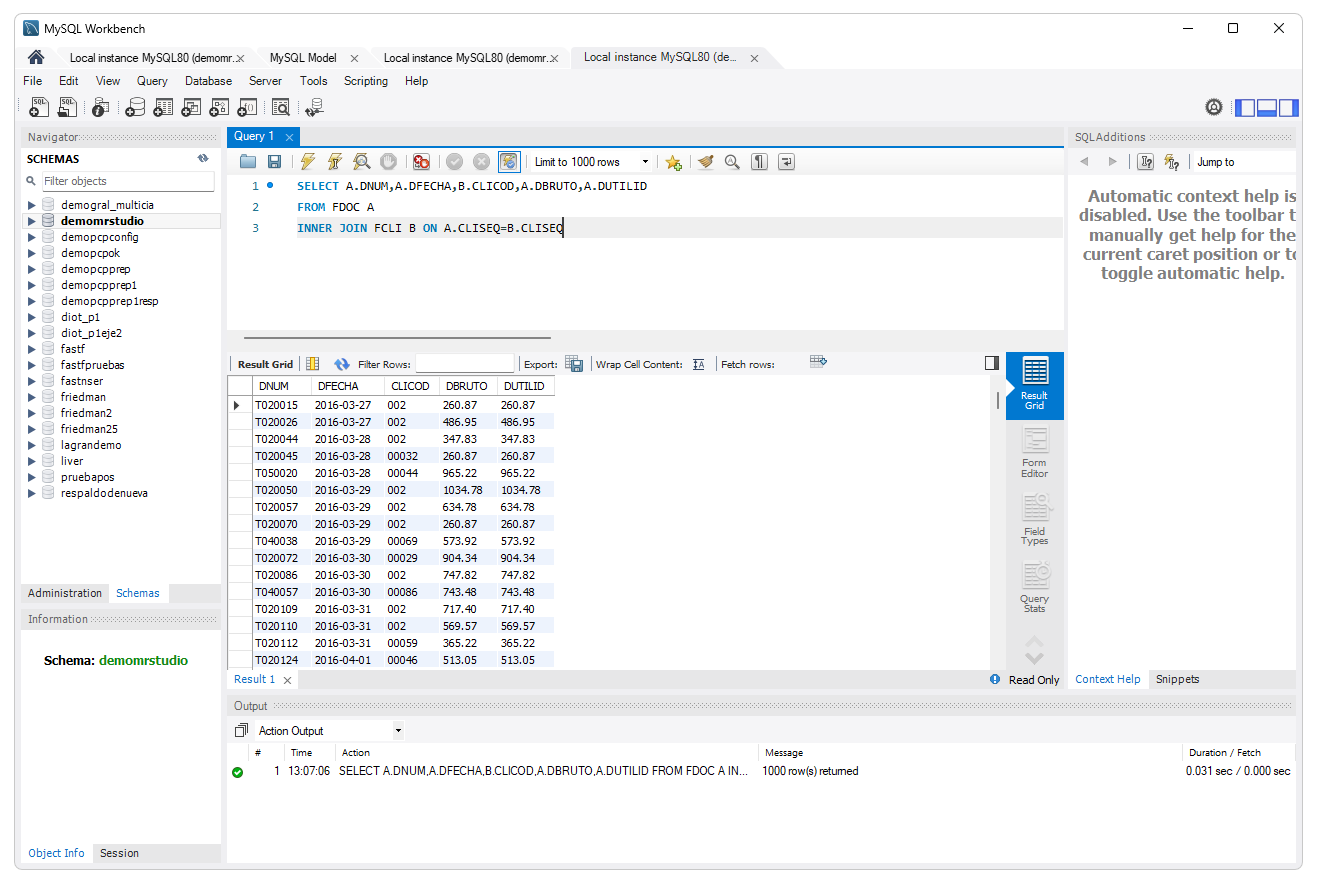Image resolution: width=1326 pixels, height=887 pixels.
Task: Open the Action Output dropdown
Action: pos(329,731)
